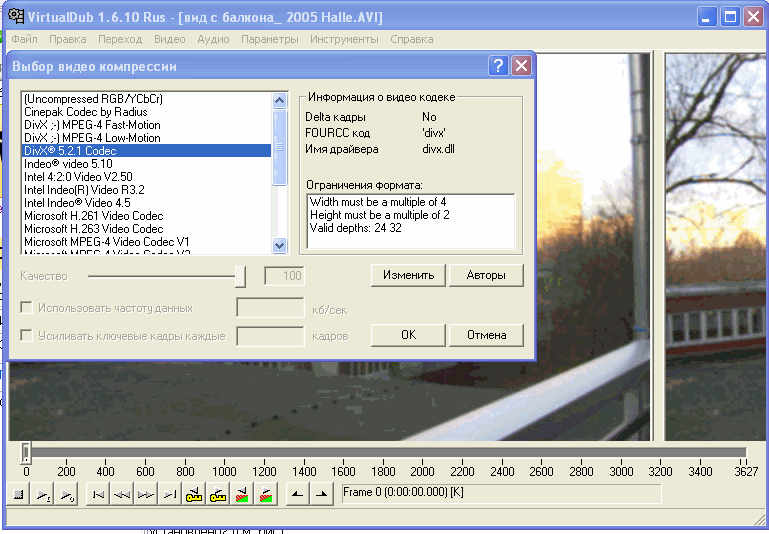Click the output video preview pane
The image size is (769, 534).
click(716, 247)
